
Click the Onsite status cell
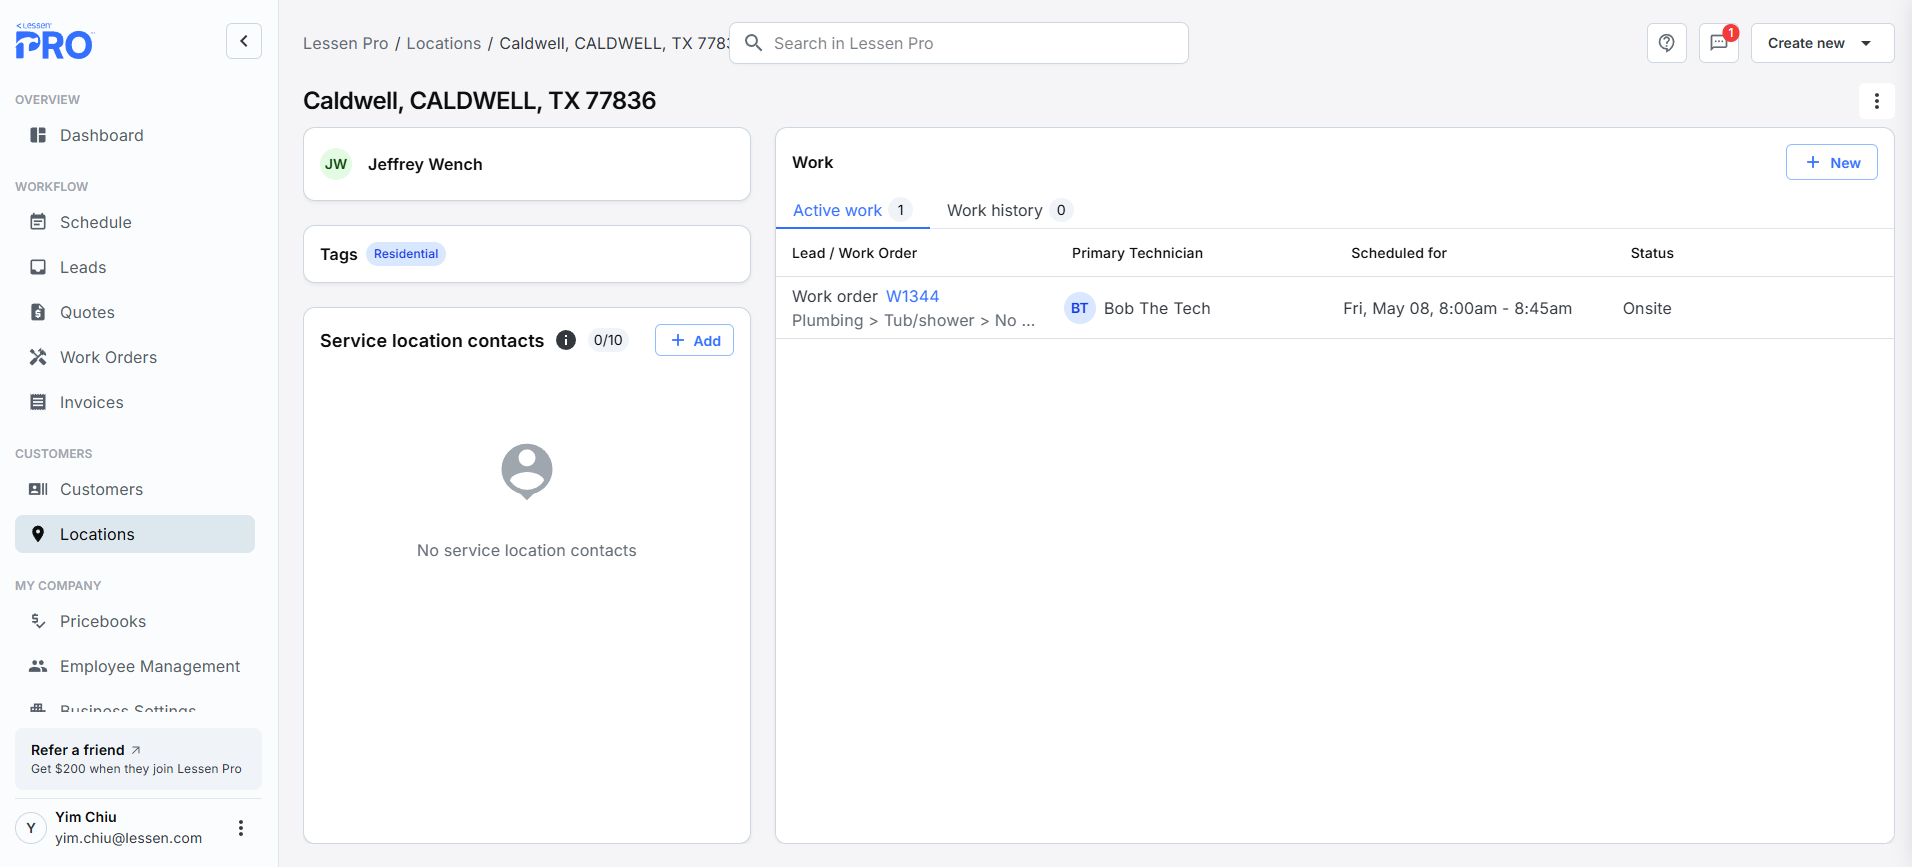click(1647, 308)
